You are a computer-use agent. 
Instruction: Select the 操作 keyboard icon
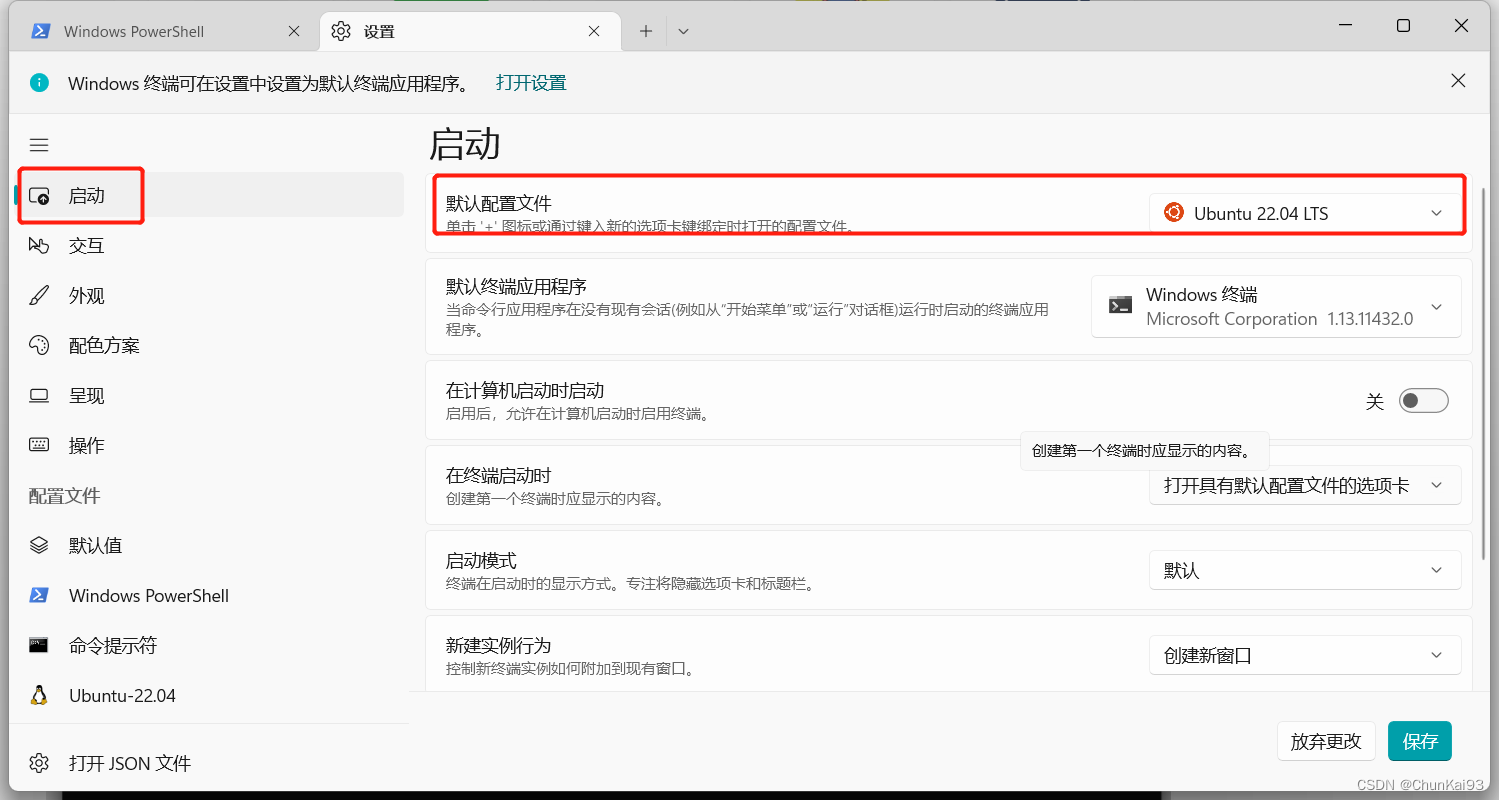(39, 445)
